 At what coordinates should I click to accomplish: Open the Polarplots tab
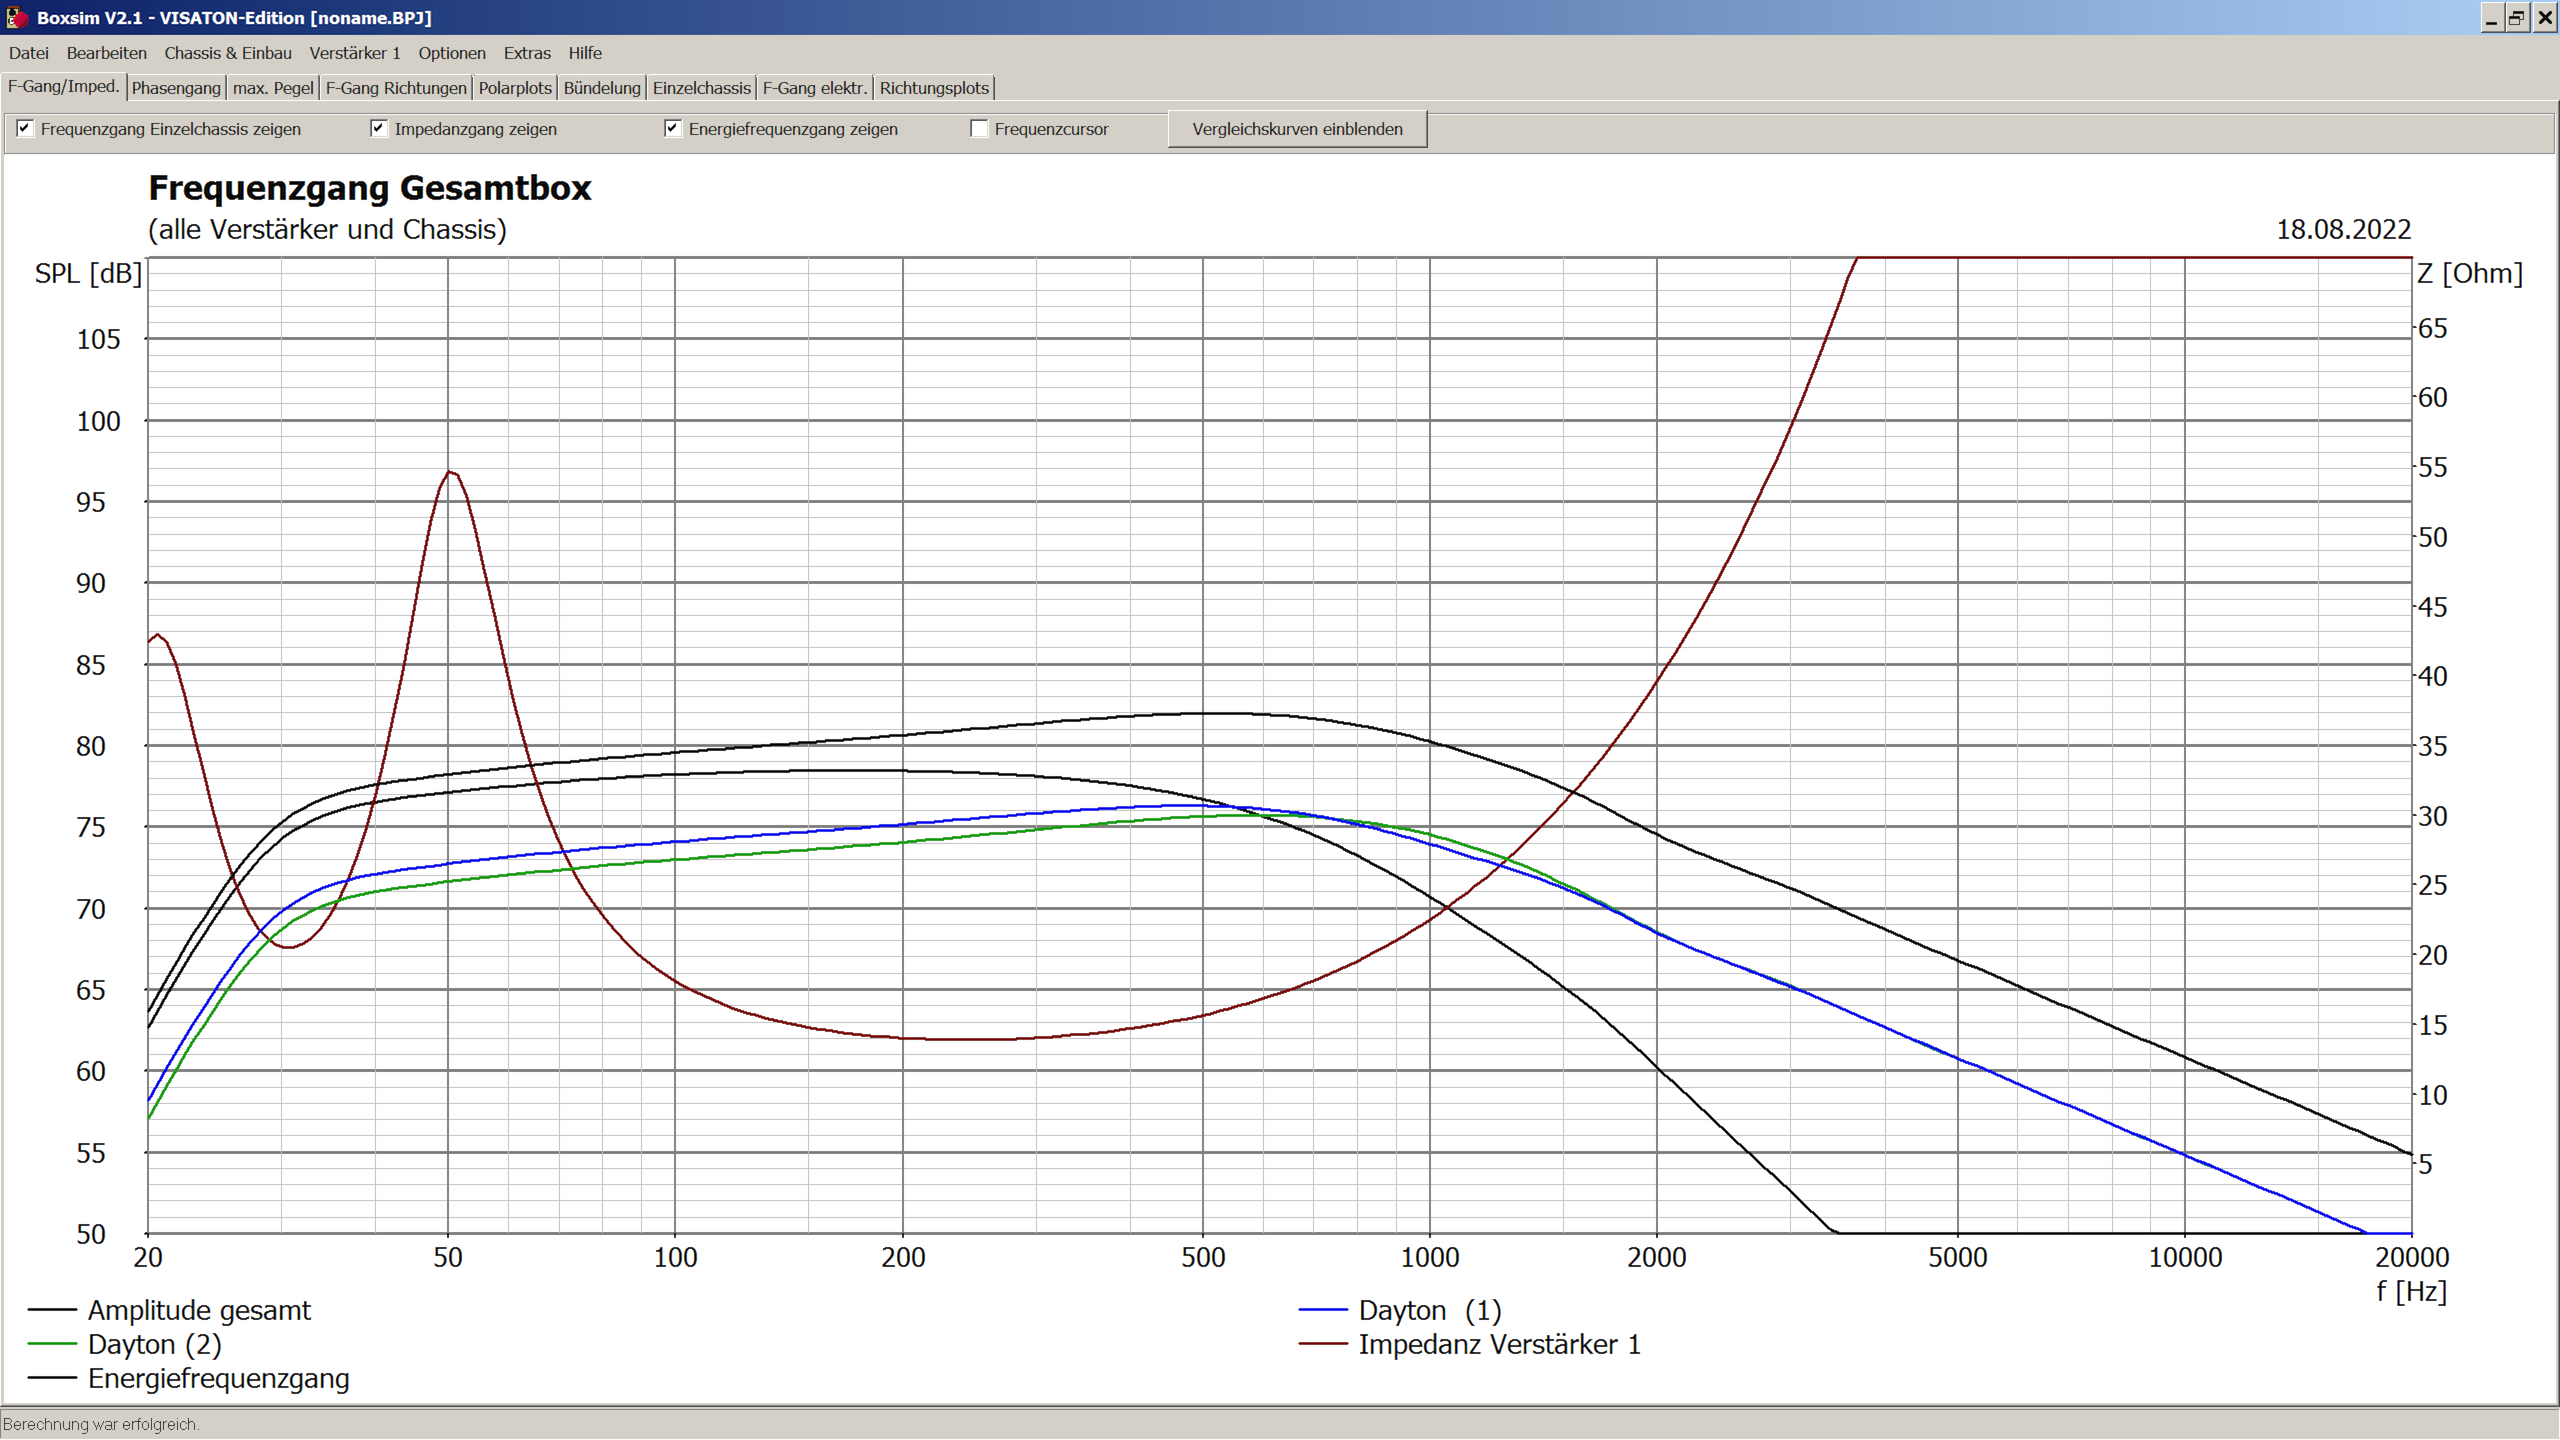point(515,88)
